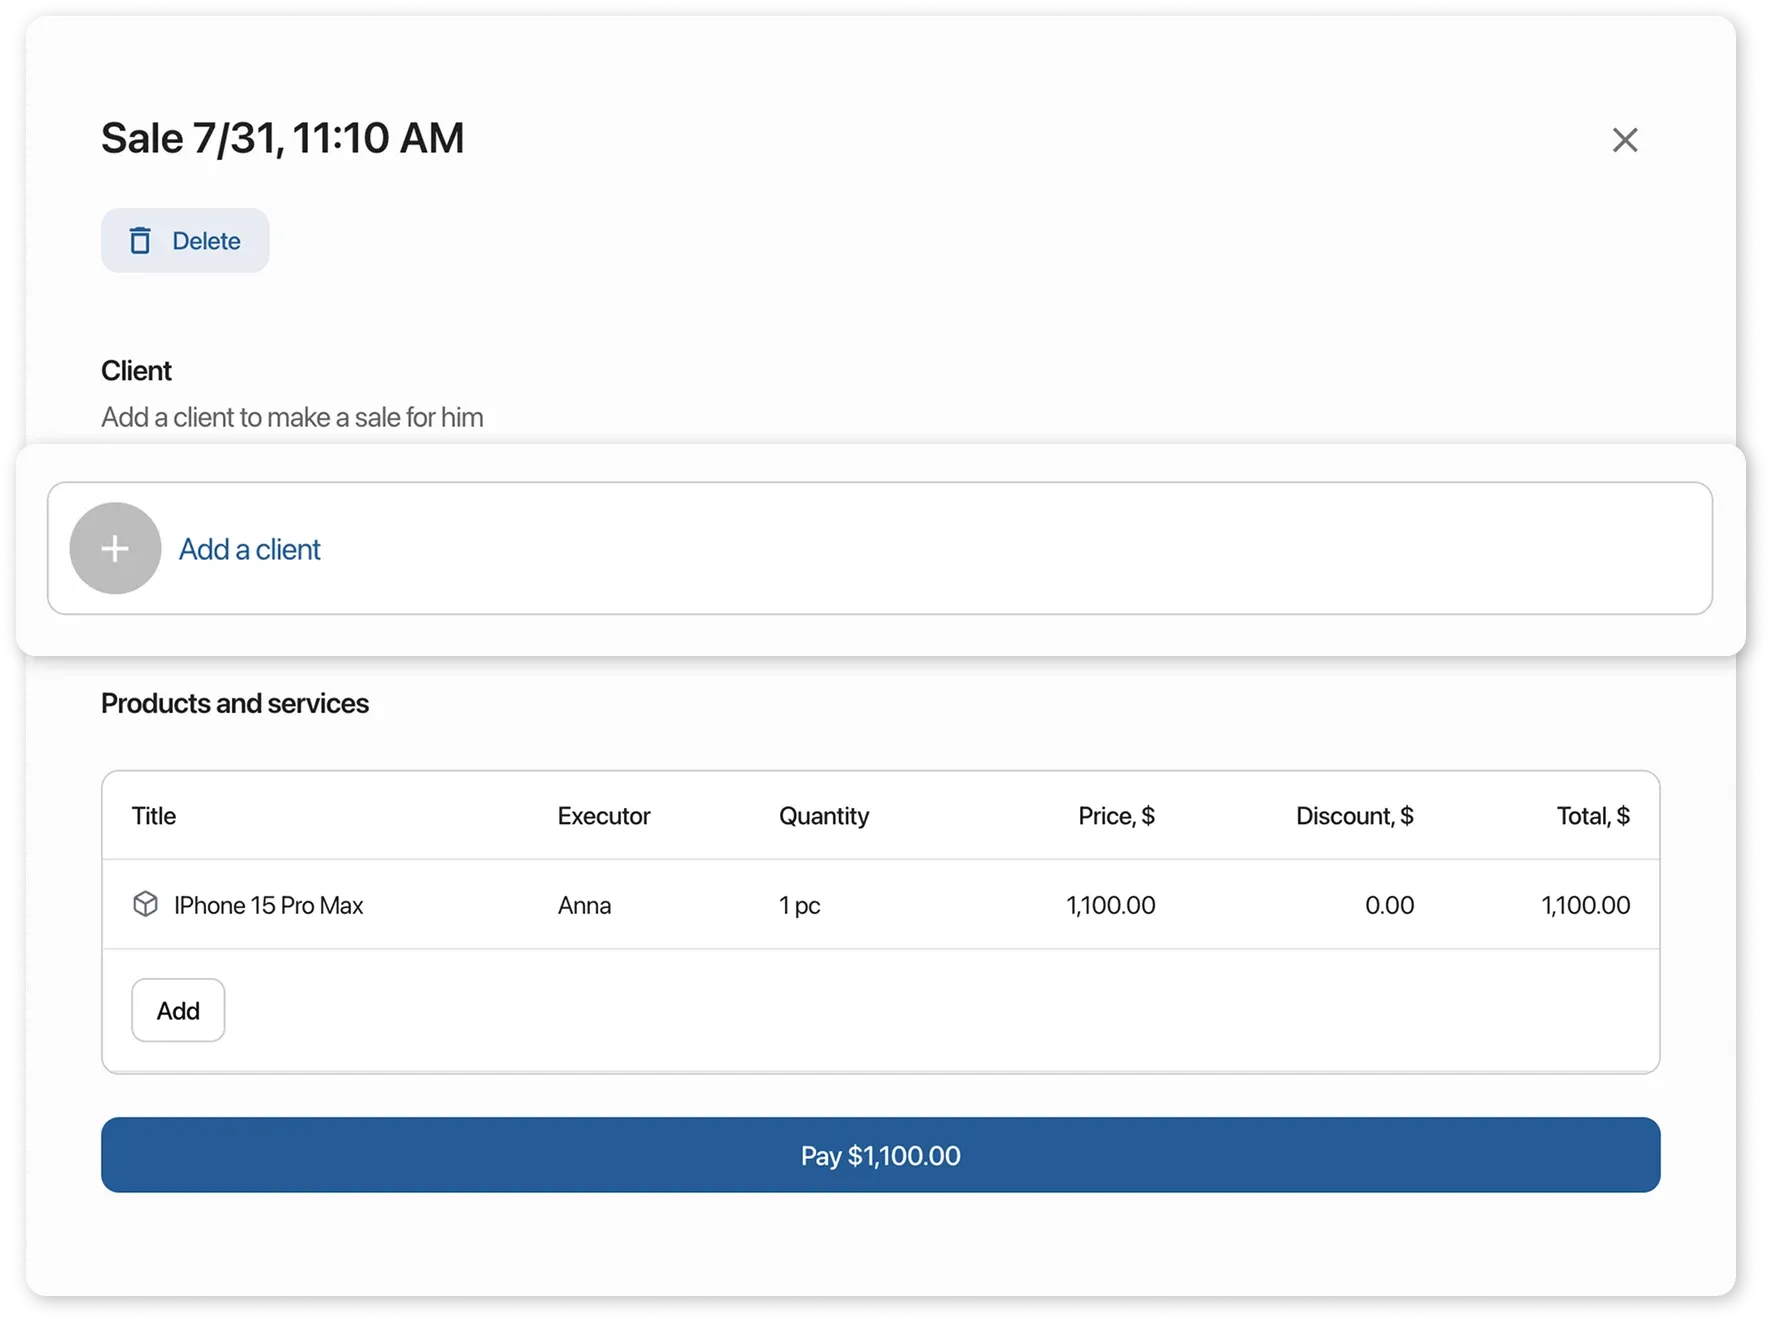Click the Quantity column header
Viewport: 1770px width, 1320px height.
(x=824, y=816)
